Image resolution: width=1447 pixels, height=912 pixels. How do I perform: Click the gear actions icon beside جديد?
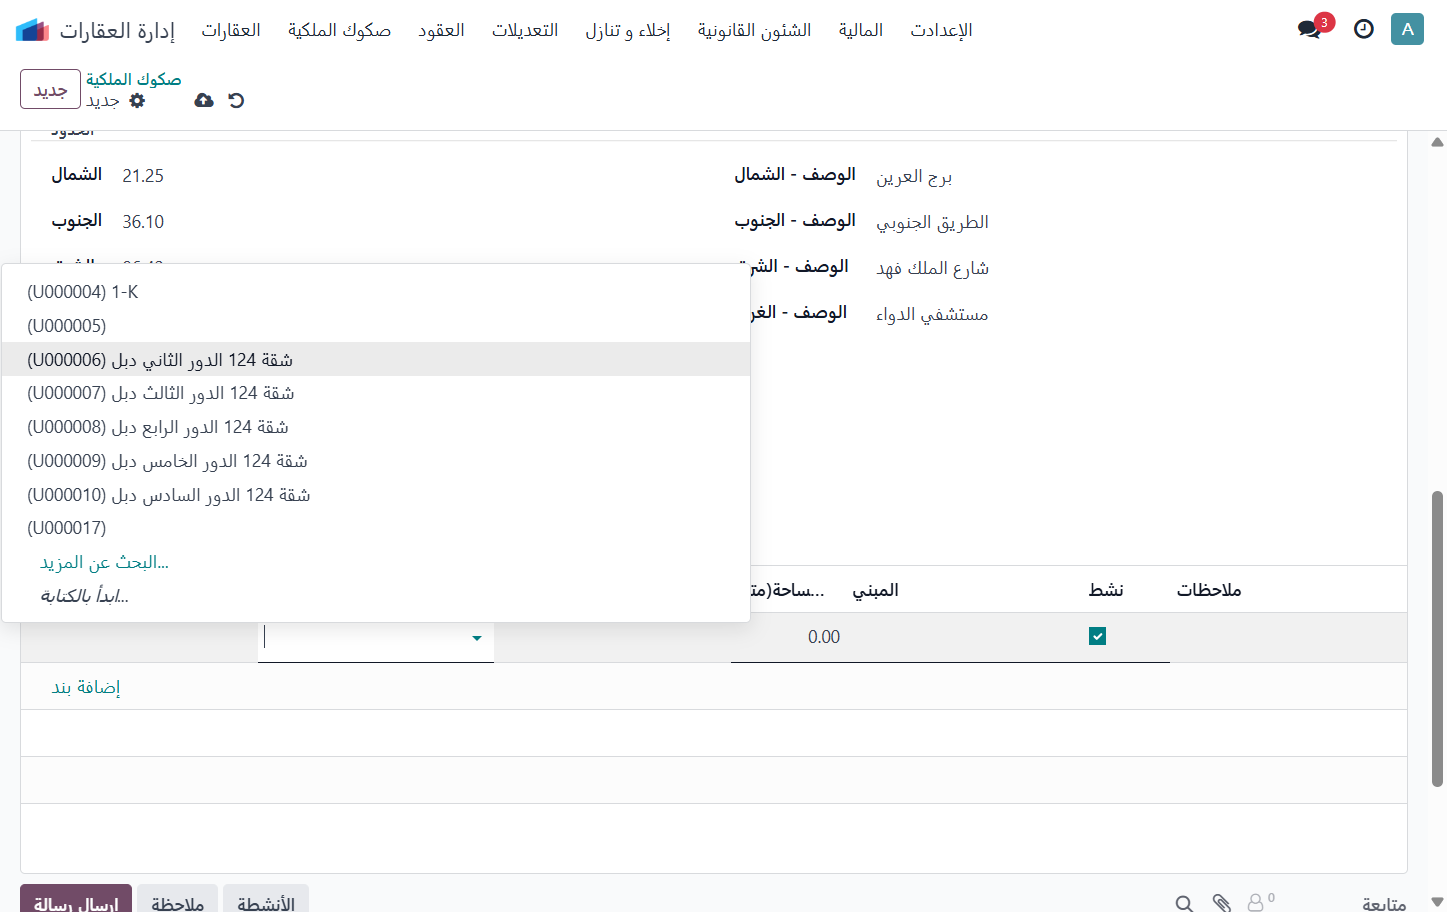point(138,101)
